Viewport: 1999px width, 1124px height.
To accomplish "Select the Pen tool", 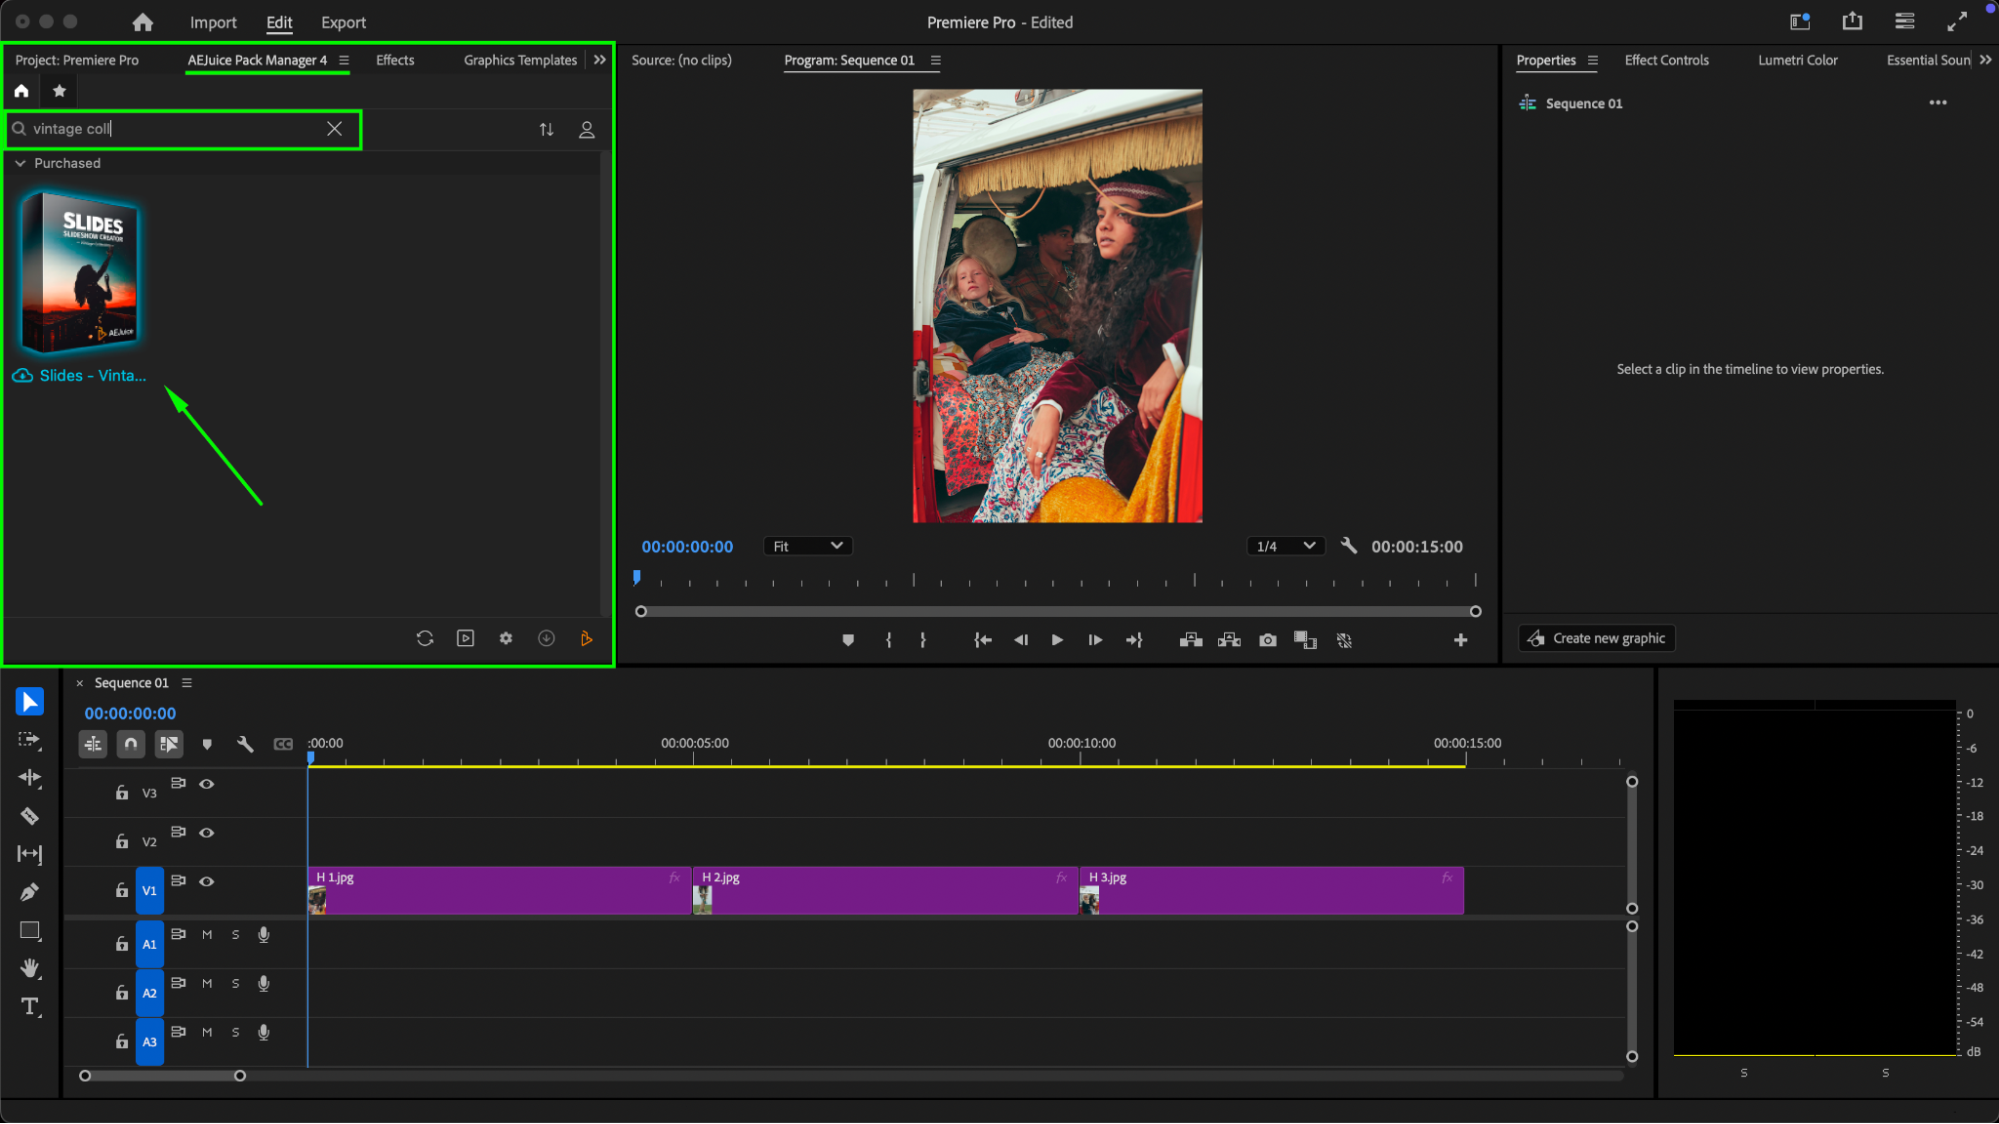I will (x=29, y=892).
